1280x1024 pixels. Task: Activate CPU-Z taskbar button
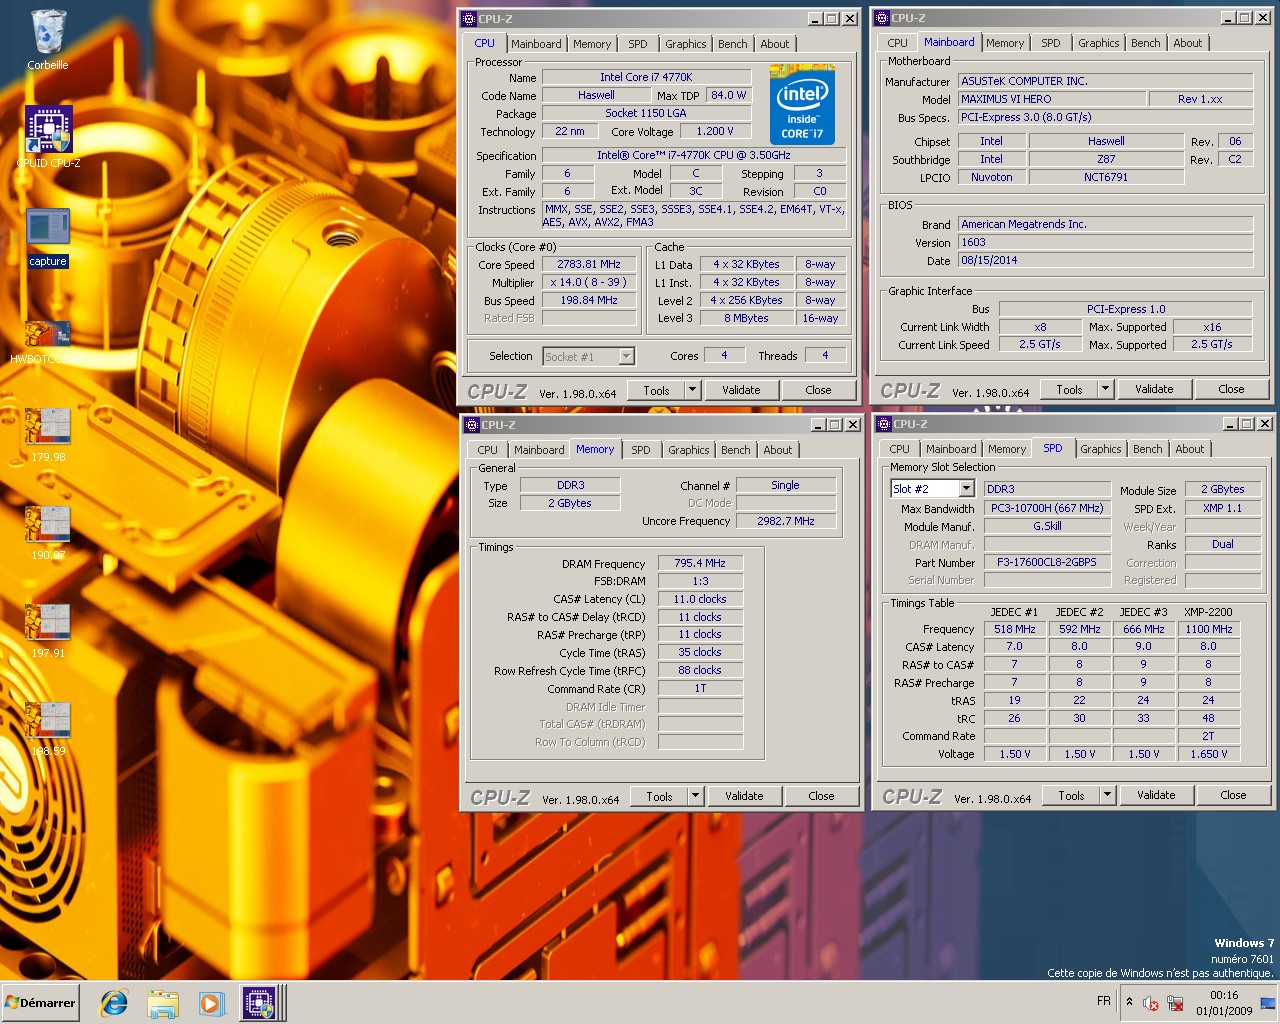point(260,1003)
